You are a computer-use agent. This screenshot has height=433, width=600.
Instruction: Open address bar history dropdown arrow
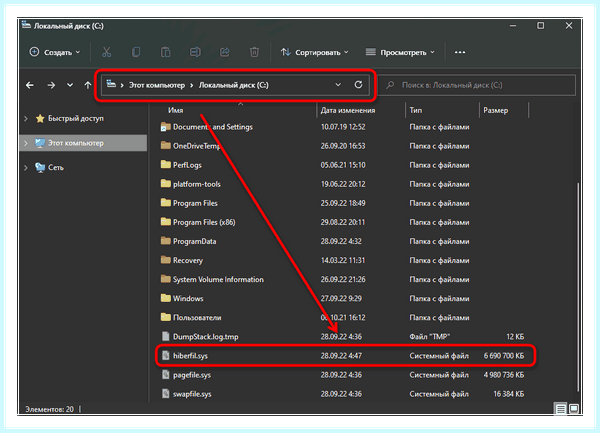coord(338,85)
